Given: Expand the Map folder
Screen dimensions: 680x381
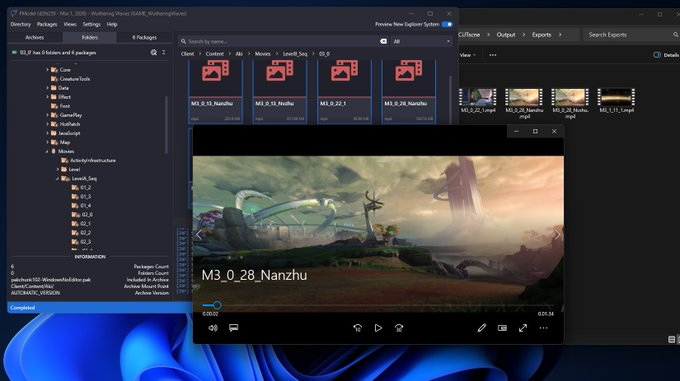Looking at the screenshot, I should point(47,142).
